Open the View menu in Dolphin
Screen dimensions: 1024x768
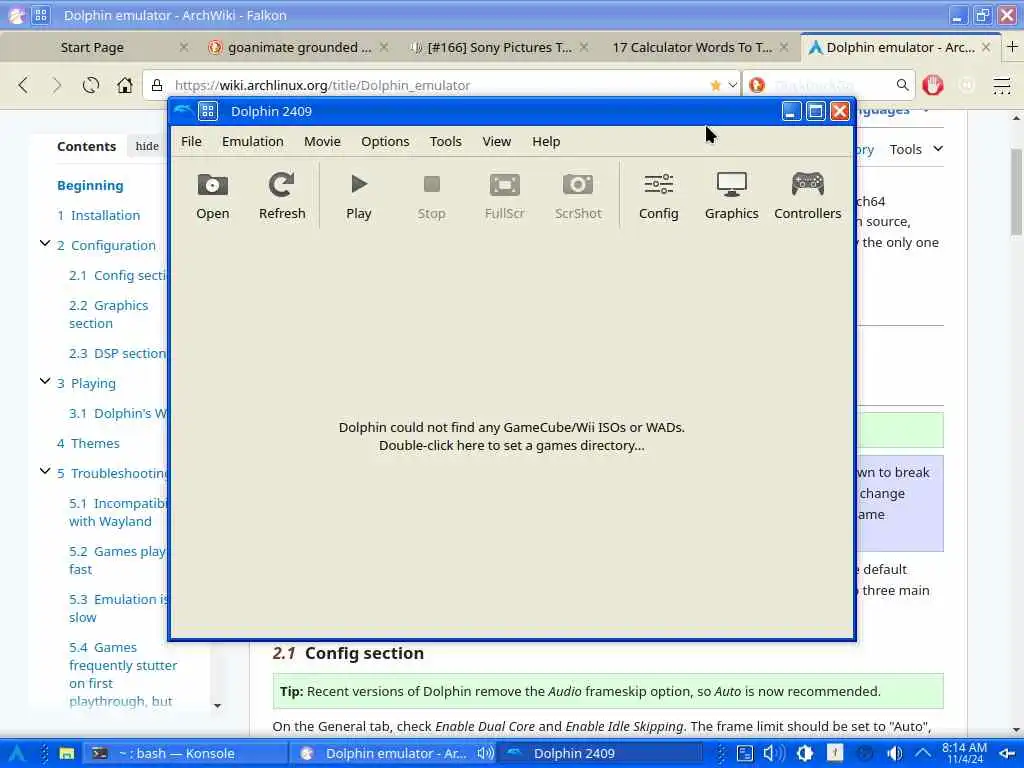point(496,142)
